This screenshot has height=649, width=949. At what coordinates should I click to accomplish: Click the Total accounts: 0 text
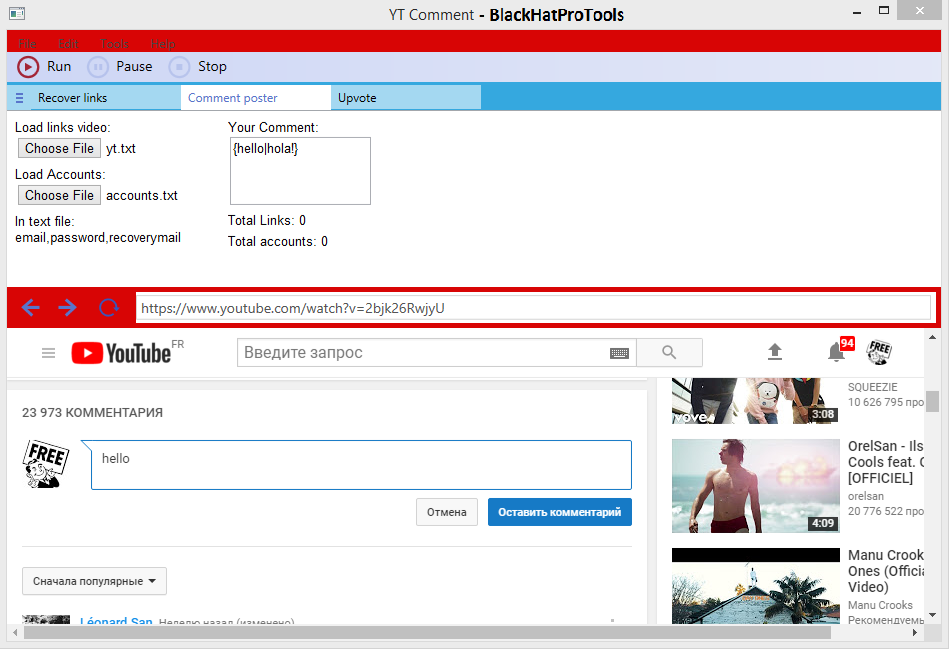pos(278,242)
